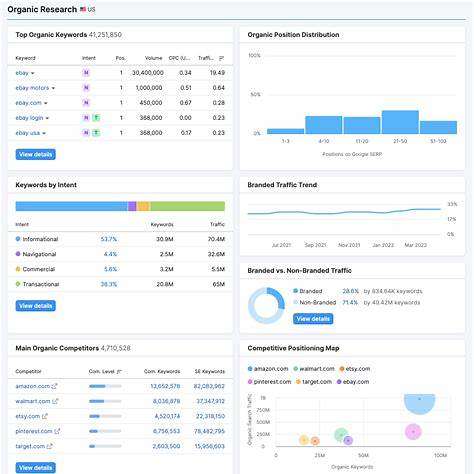Click the Branded vs Non-Branded donut chart
The height and width of the screenshot is (474, 474).
tap(266, 306)
